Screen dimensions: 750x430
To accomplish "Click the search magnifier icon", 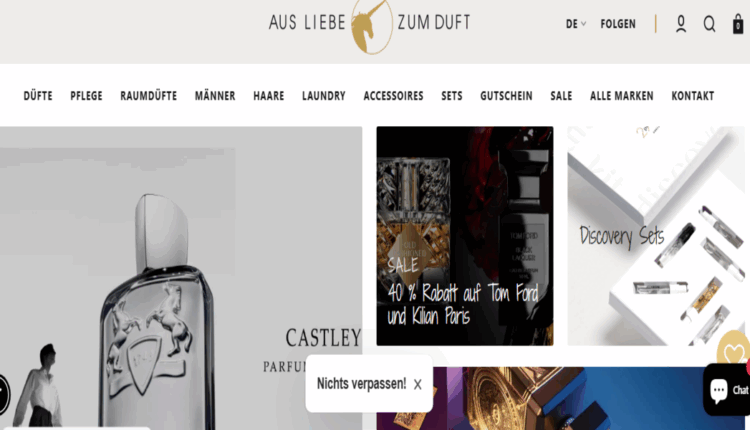I will (709, 23).
